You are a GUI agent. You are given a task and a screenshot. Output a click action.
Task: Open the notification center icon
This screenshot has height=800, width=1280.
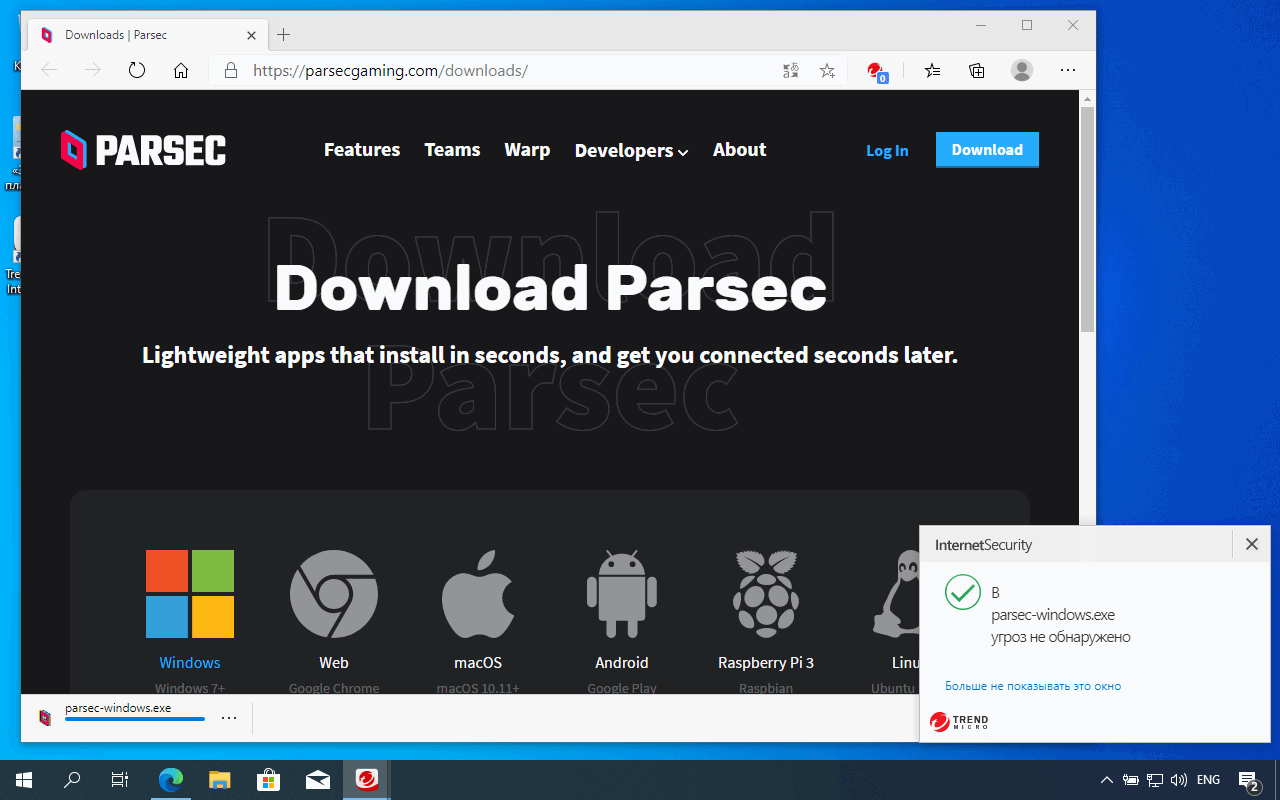[1249, 780]
